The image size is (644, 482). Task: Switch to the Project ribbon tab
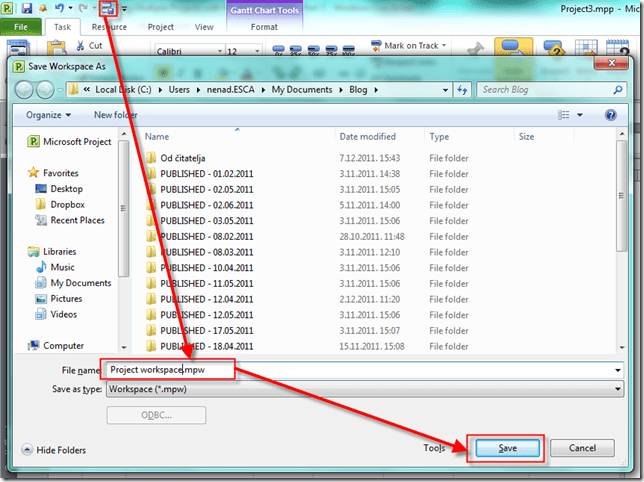[161, 27]
